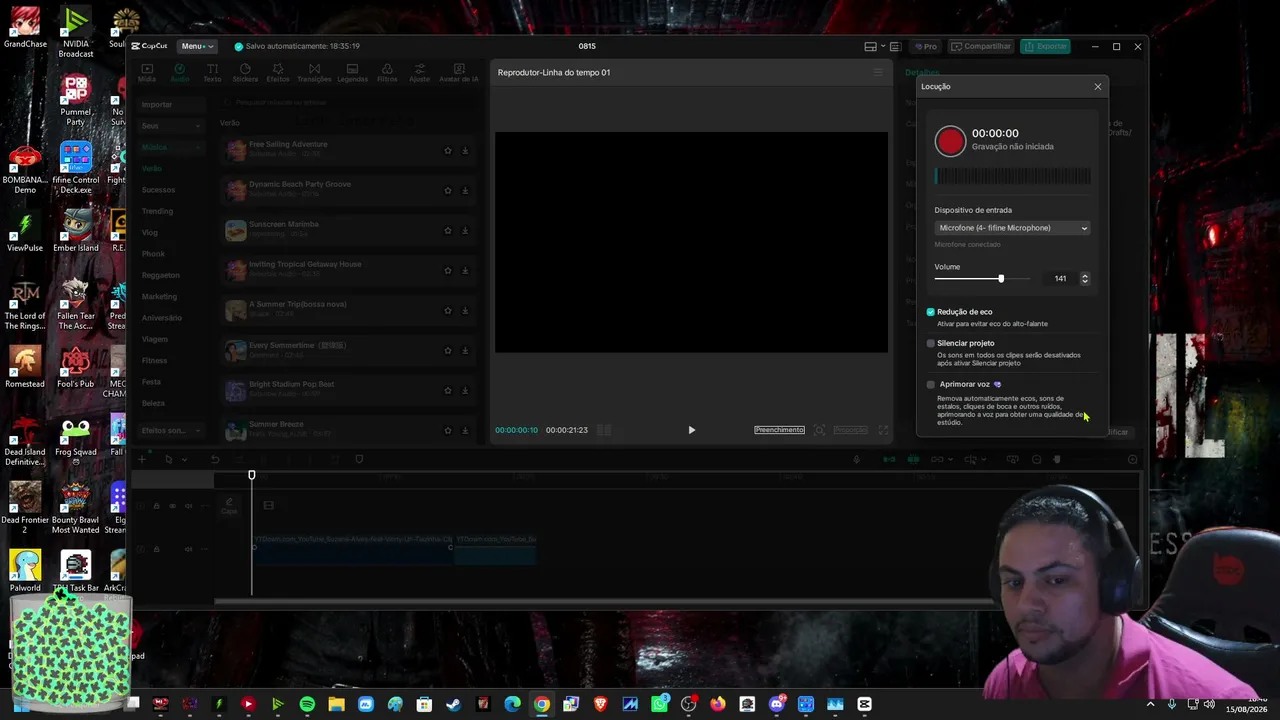This screenshot has height=720, width=1280.
Task: Open the CapCut Menu dropdown
Action: (x=196, y=46)
